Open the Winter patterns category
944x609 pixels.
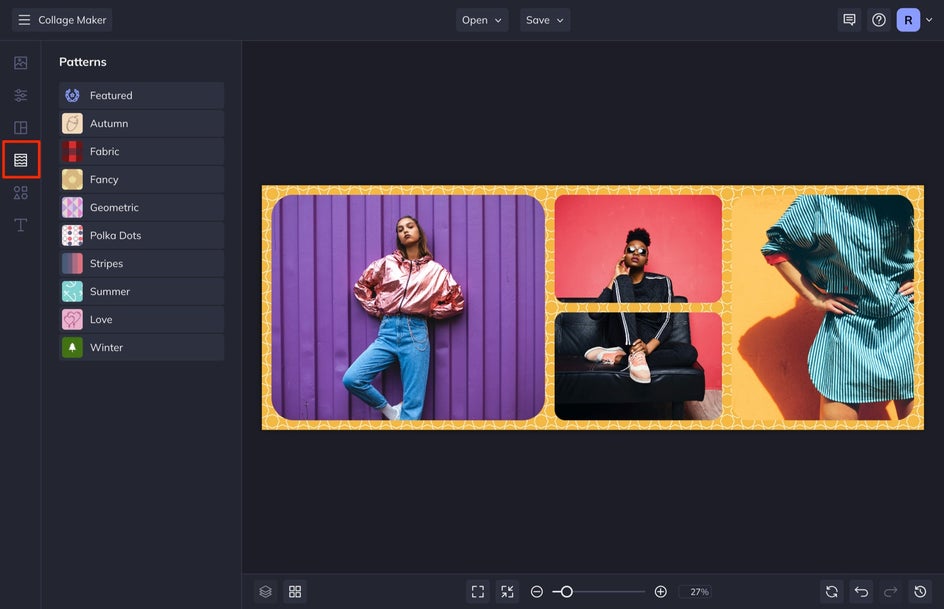(x=141, y=347)
